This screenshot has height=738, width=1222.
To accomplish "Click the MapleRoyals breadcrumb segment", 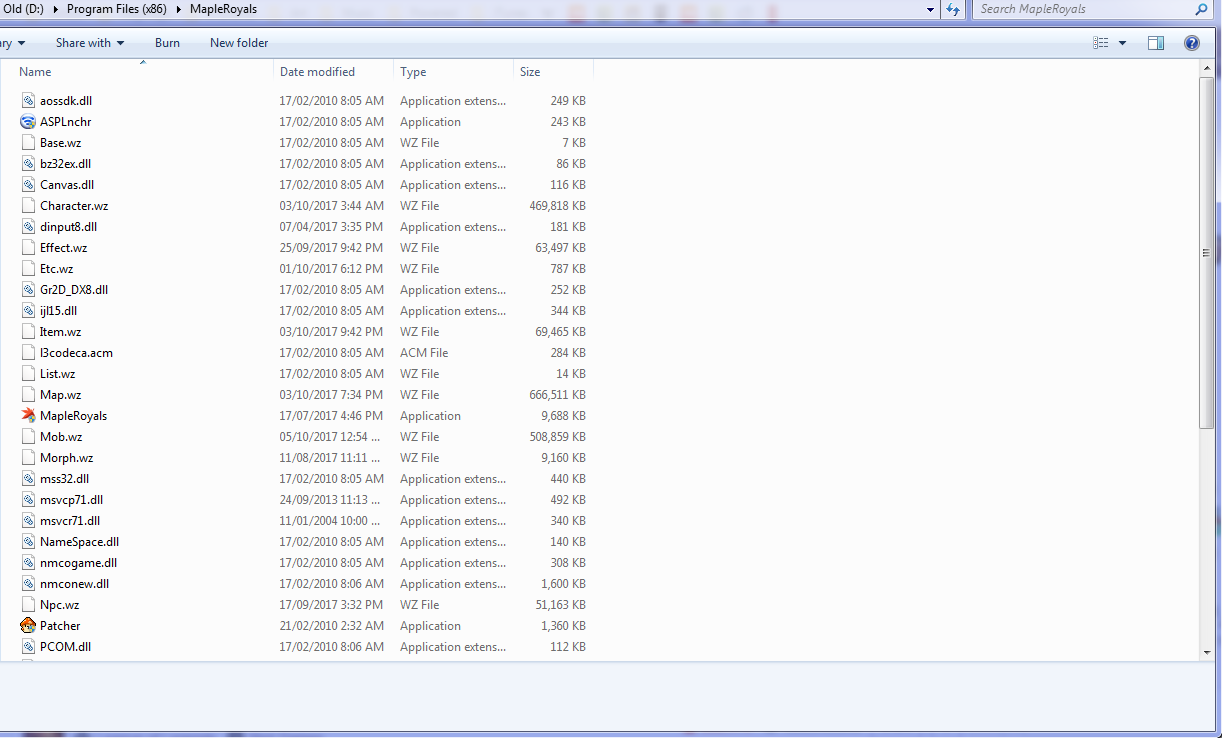I will point(223,9).
